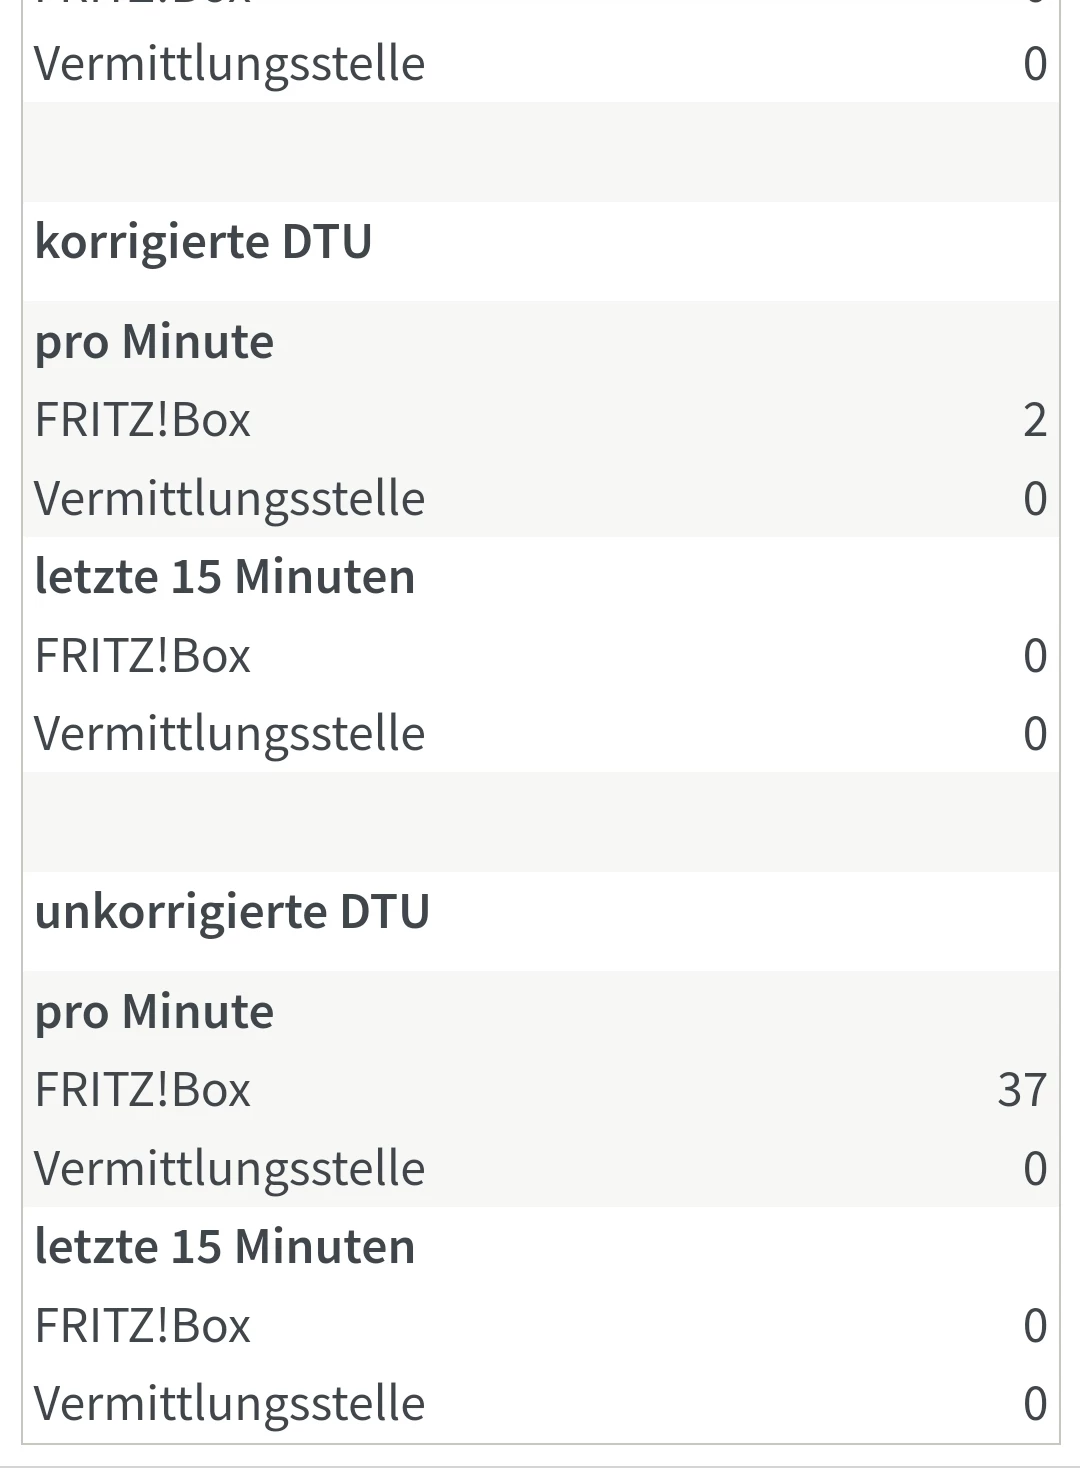This screenshot has height=1475, width=1080.
Task: Click the FRITZ!Box value 37
Action: 1021,1090
